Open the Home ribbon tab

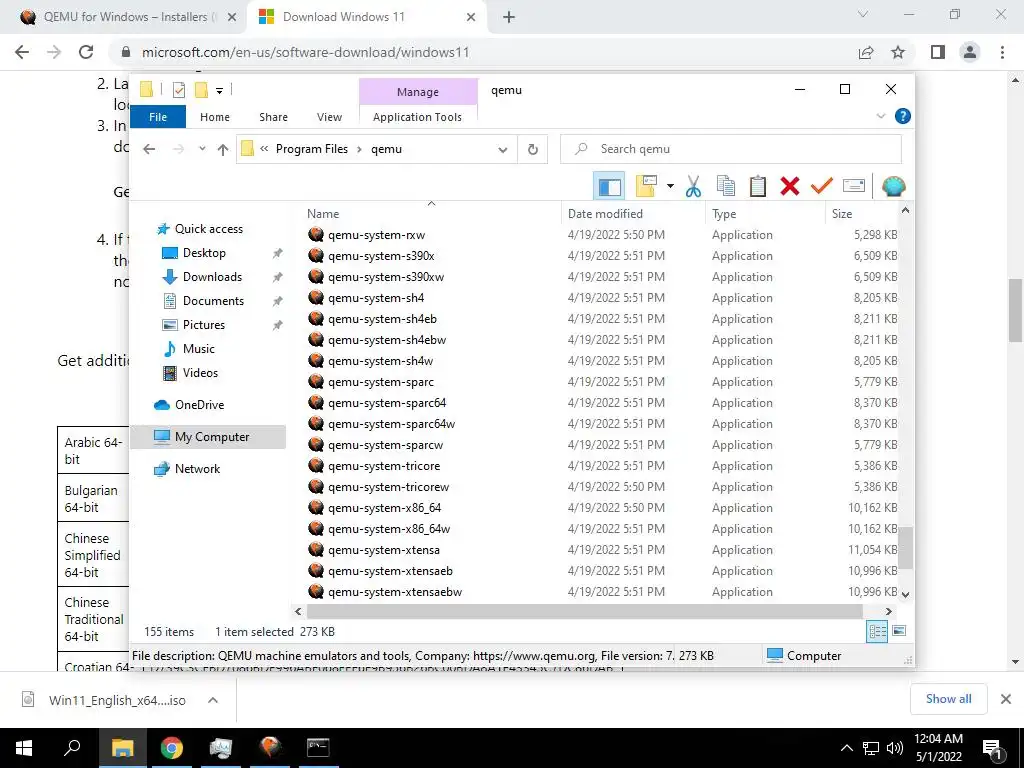tap(215, 117)
